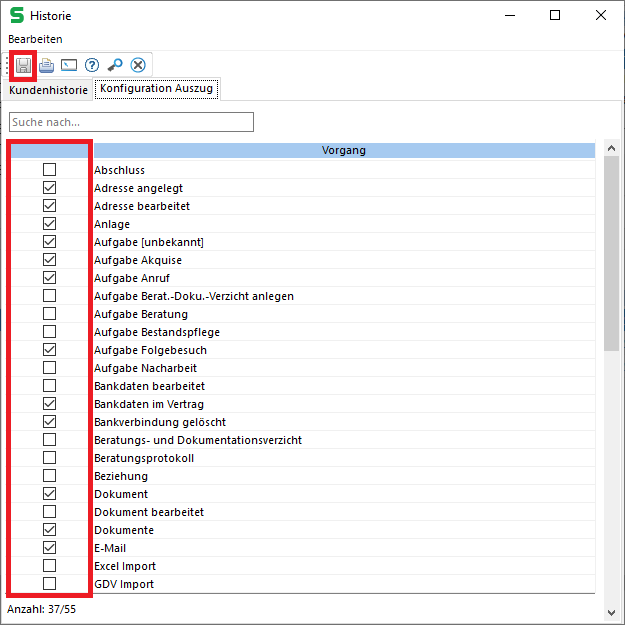The width and height of the screenshot is (625, 625).
Task: Click the Vorgang column header
Action: (x=344, y=150)
